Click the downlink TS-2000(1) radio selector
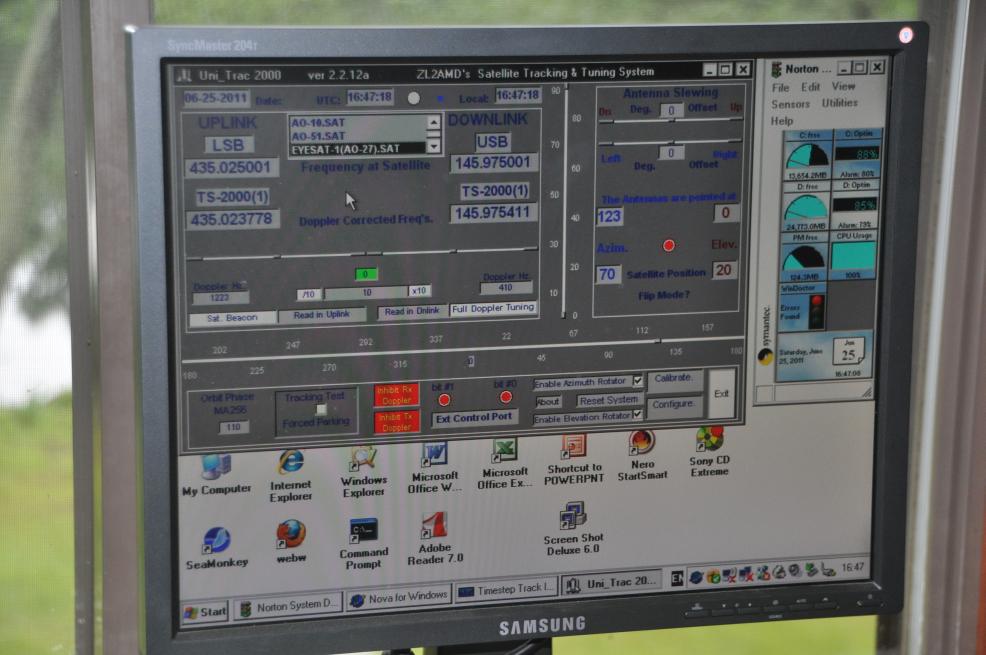Image resolution: width=986 pixels, height=655 pixels. click(494, 191)
